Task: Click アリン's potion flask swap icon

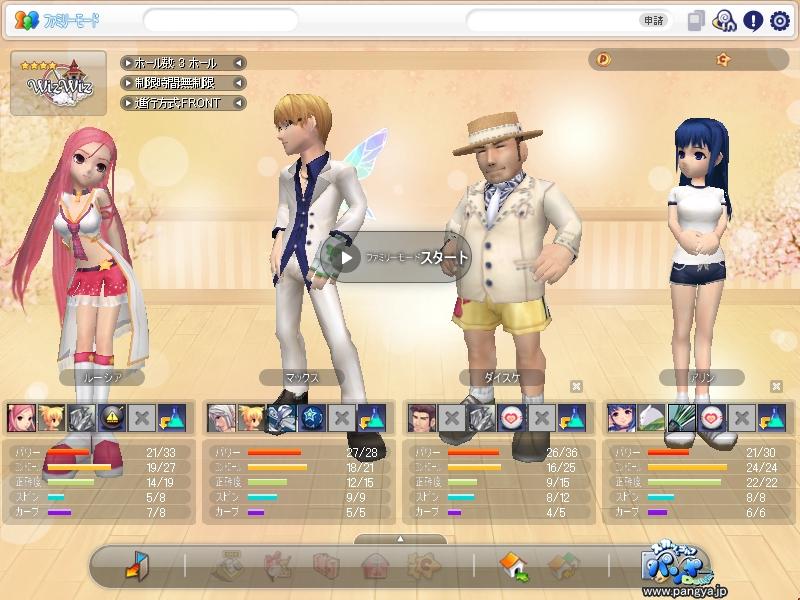Action: click(x=772, y=418)
